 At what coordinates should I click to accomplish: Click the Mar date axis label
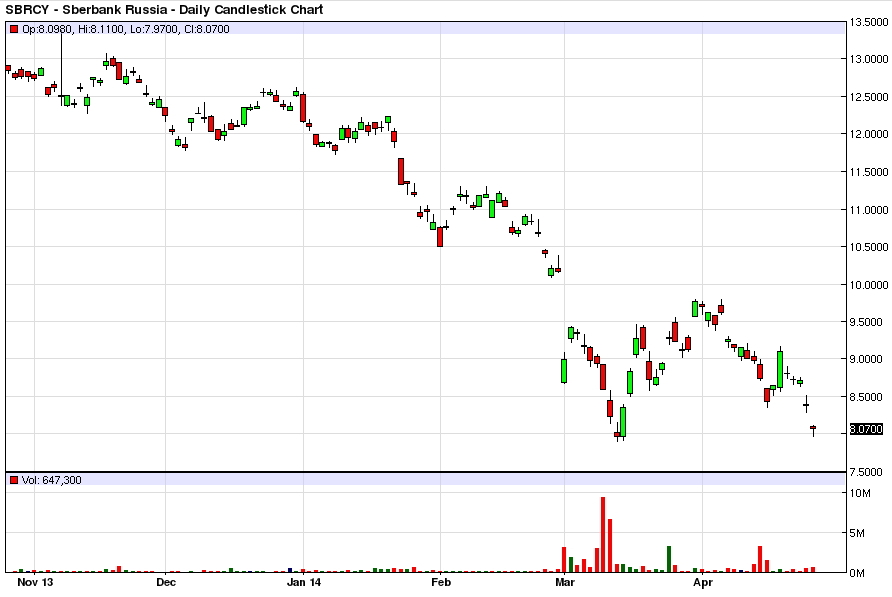tap(565, 582)
